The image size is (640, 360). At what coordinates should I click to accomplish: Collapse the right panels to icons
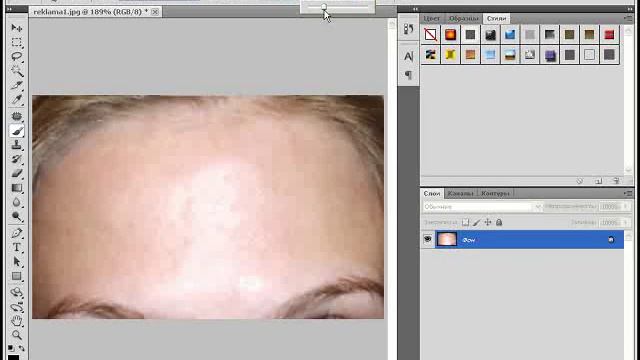tap(631, 9)
